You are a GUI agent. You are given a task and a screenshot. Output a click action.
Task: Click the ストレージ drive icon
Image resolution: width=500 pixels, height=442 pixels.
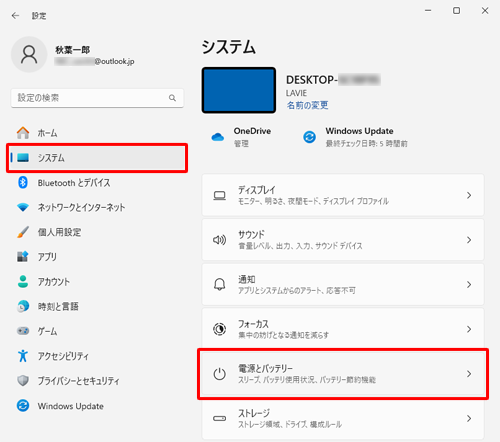pyautogui.click(x=219, y=418)
